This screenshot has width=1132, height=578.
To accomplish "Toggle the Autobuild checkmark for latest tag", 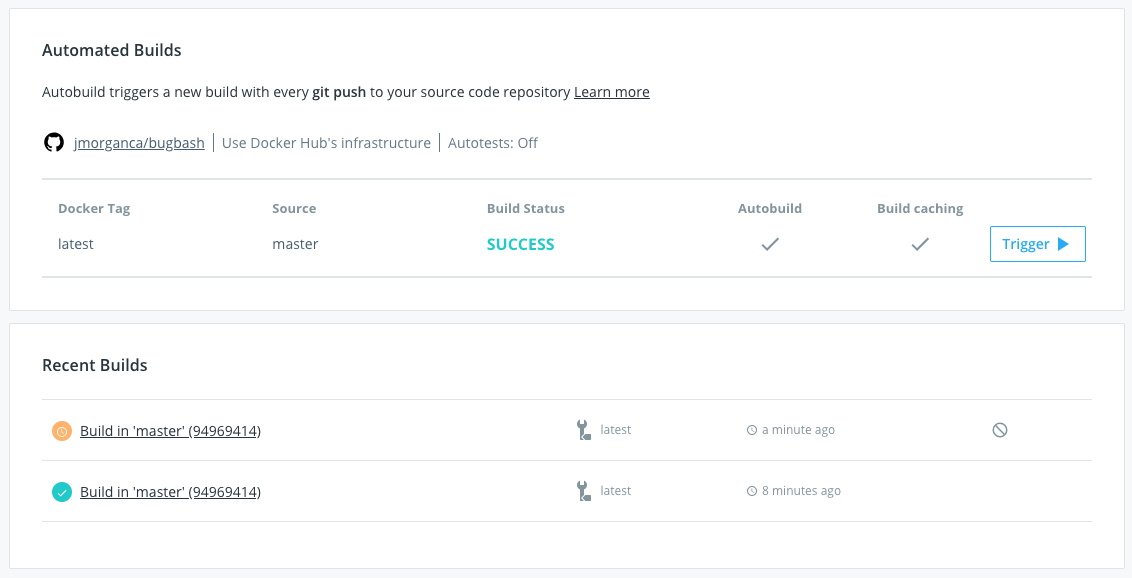I will tap(770, 244).
